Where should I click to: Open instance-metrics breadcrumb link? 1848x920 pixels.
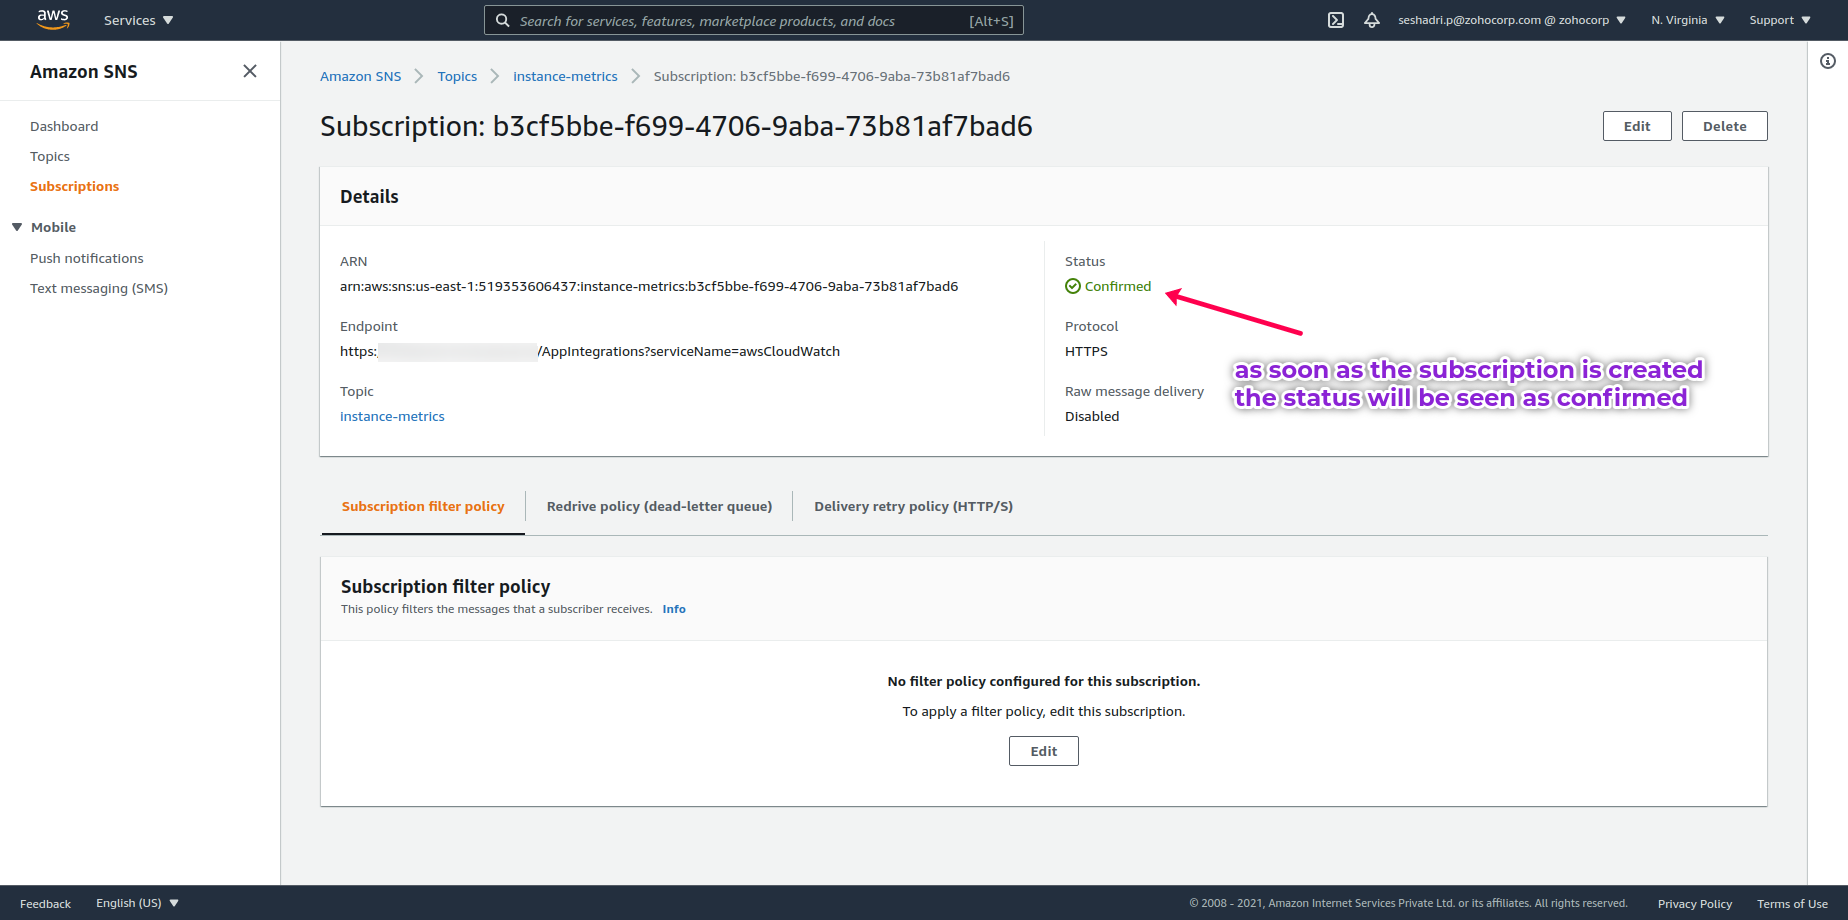pyautogui.click(x=565, y=76)
